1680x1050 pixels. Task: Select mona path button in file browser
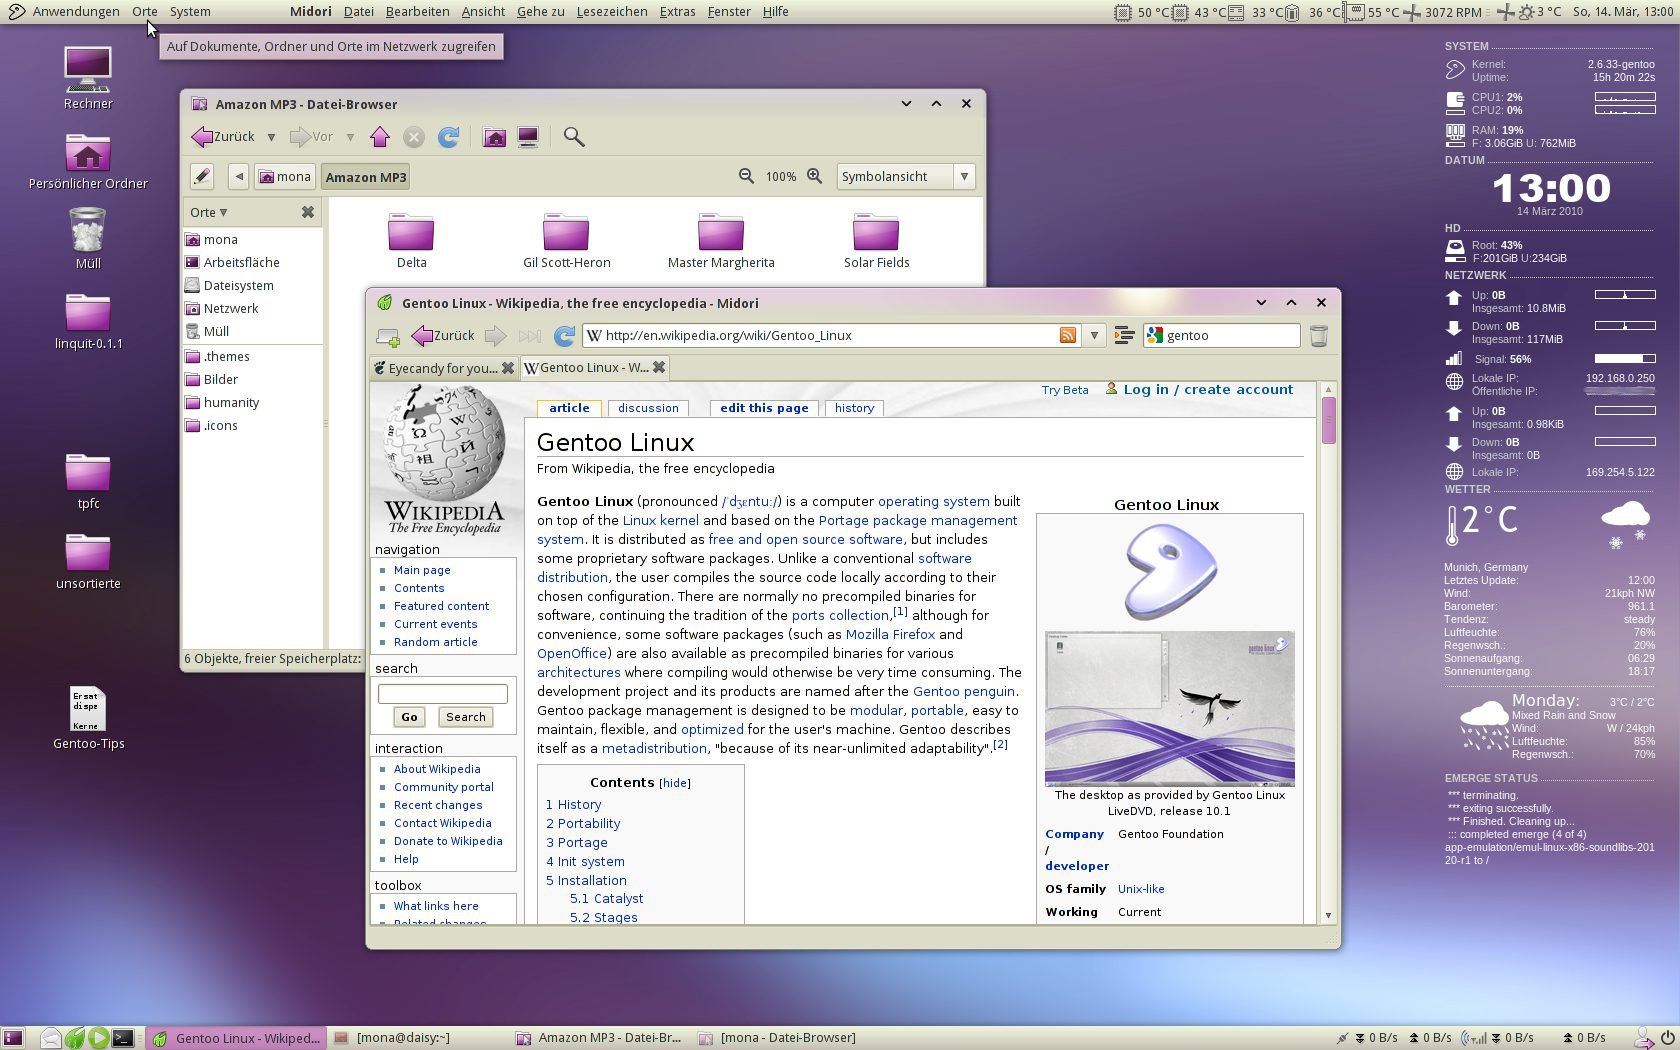coord(284,177)
